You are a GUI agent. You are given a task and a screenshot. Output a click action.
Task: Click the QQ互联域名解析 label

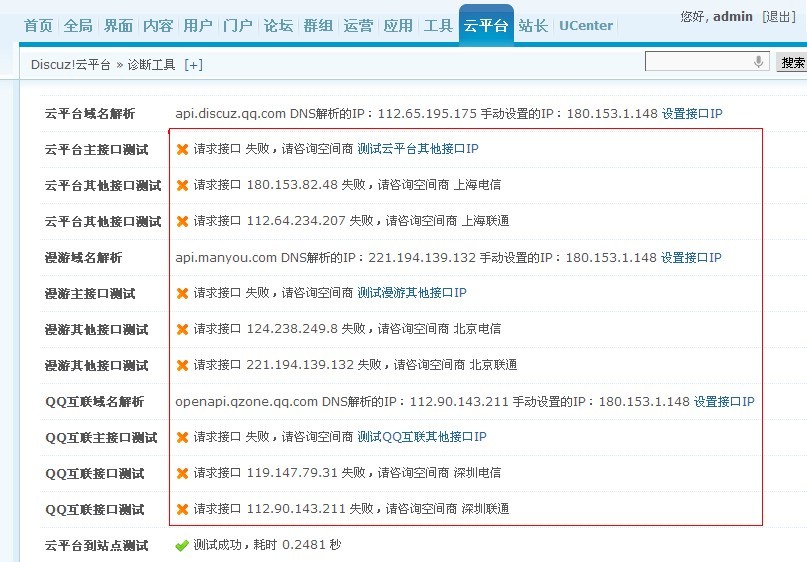point(95,401)
